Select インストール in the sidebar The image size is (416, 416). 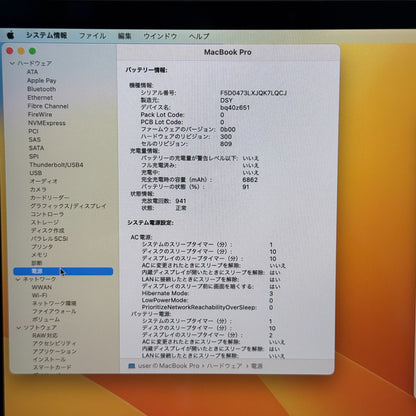tap(49, 359)
